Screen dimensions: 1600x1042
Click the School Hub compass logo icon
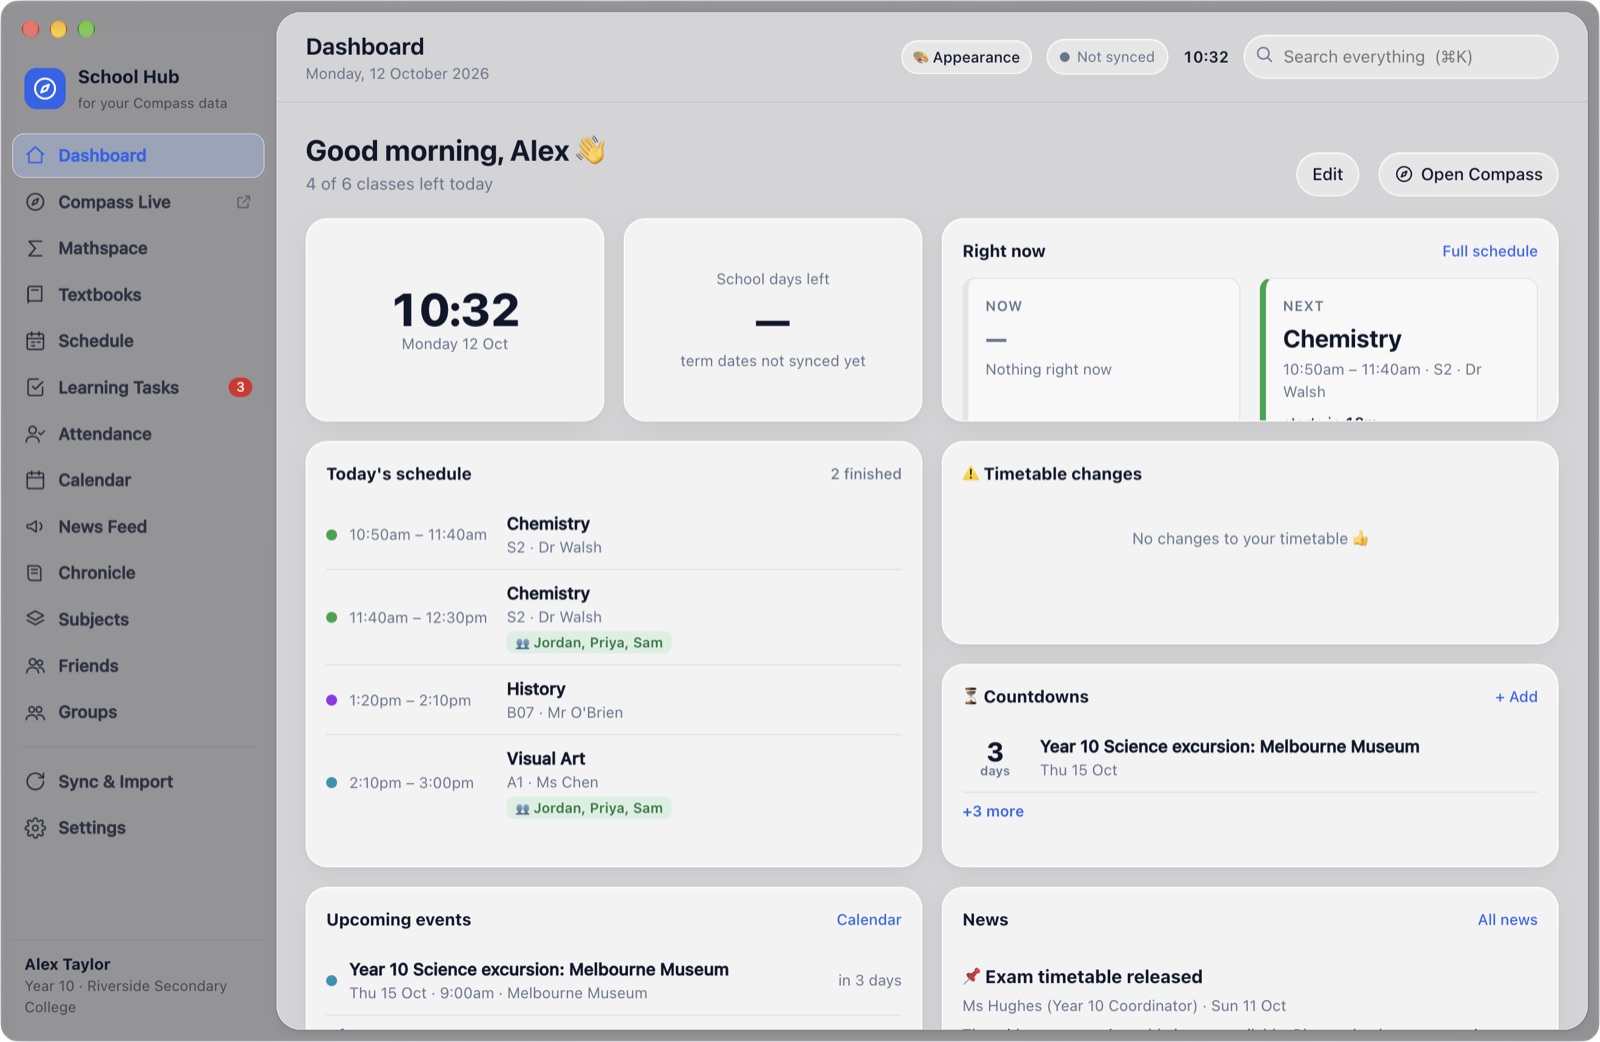tap(45, 89)
